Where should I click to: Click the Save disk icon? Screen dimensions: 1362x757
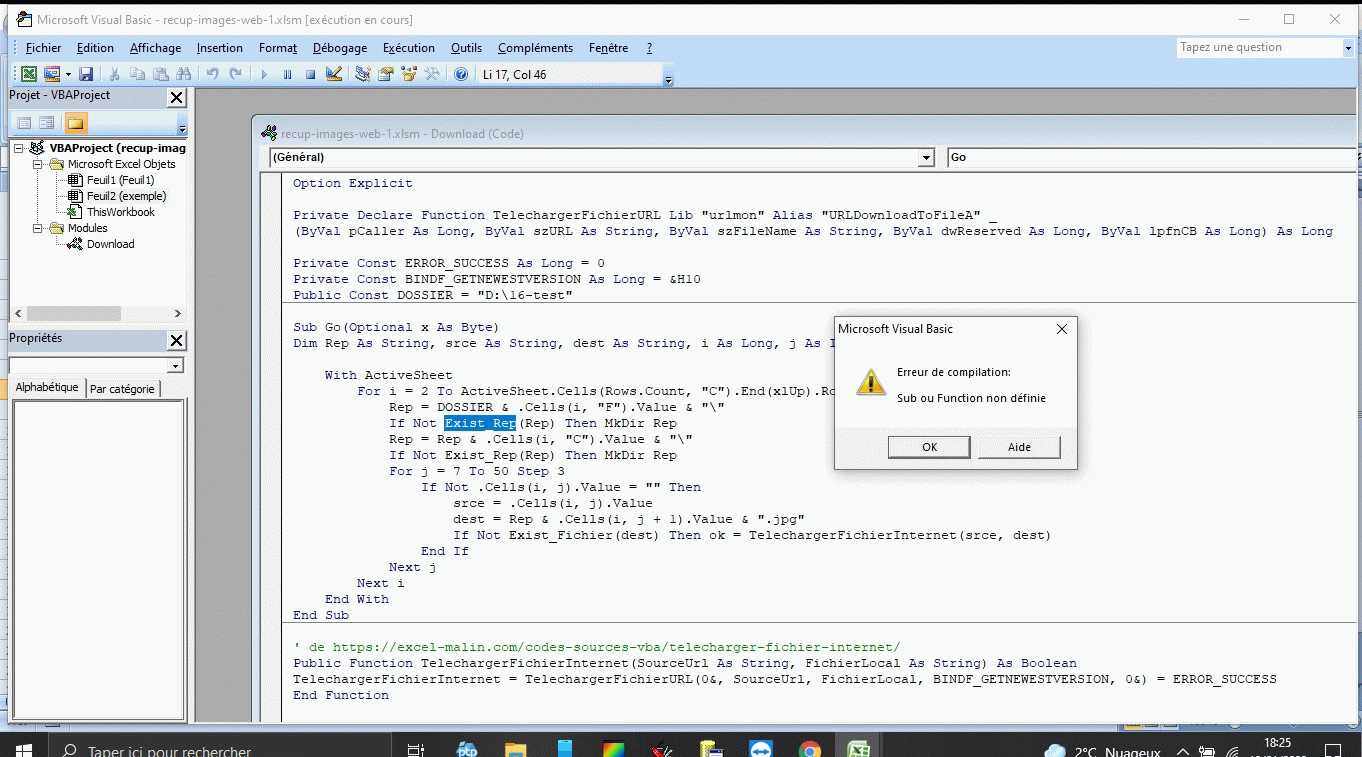[86, 74]
